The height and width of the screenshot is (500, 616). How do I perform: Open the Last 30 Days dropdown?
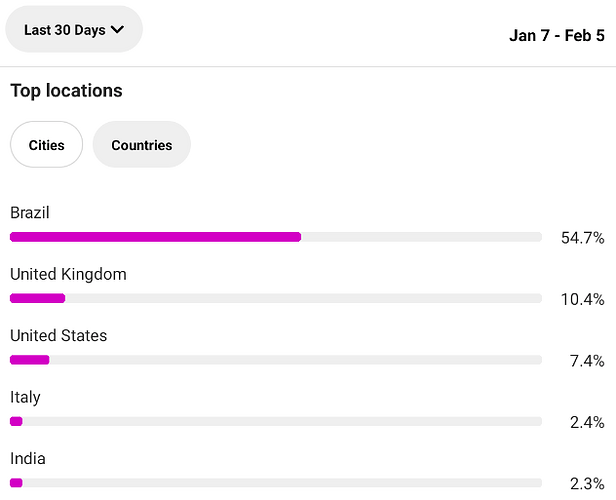74,29
